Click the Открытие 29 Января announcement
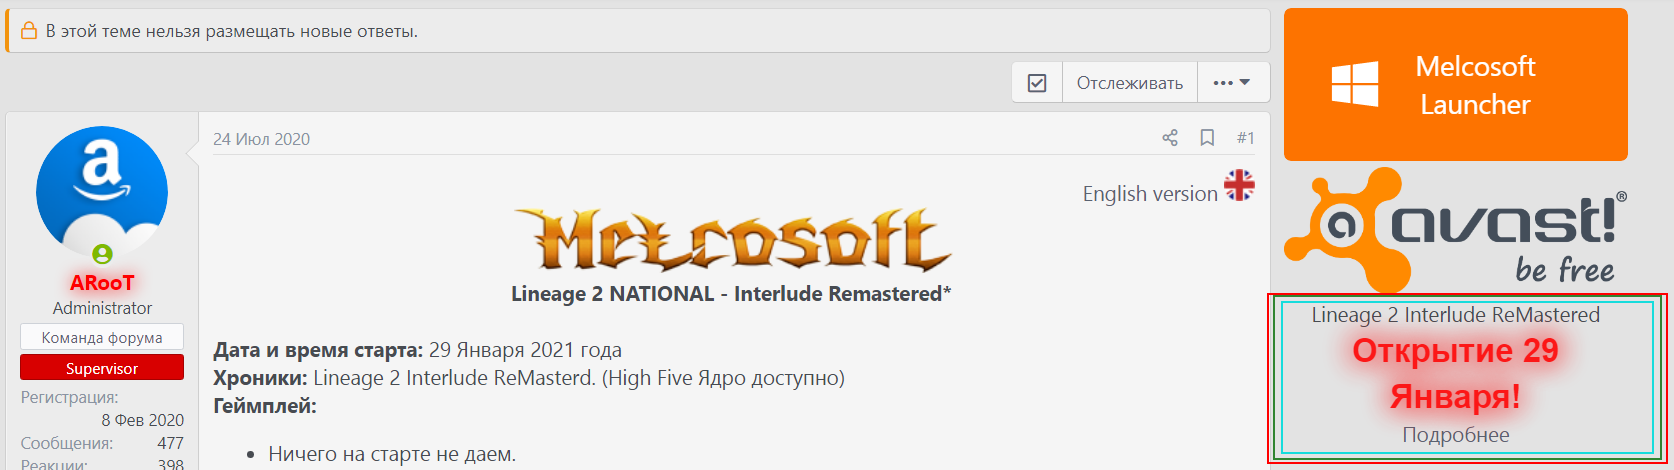 1455,373
